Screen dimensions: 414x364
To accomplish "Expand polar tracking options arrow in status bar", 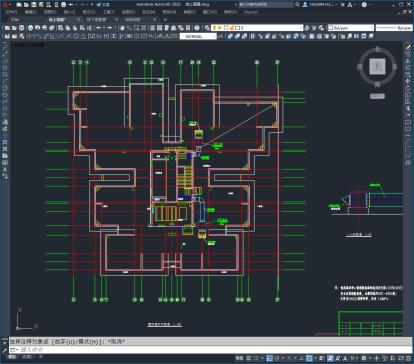I will (x=282, y=358).
